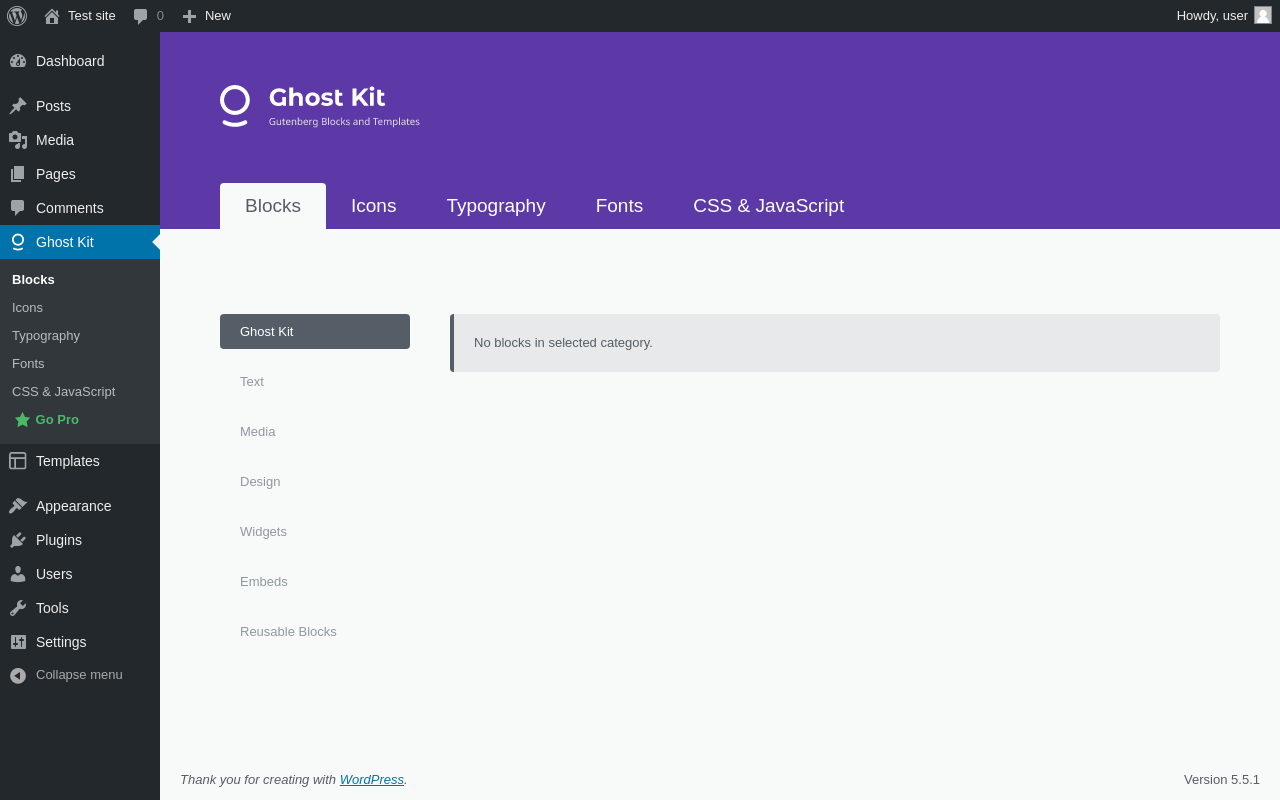Switch to the Icons tab

pyautogui.click(x=374, y=206)
